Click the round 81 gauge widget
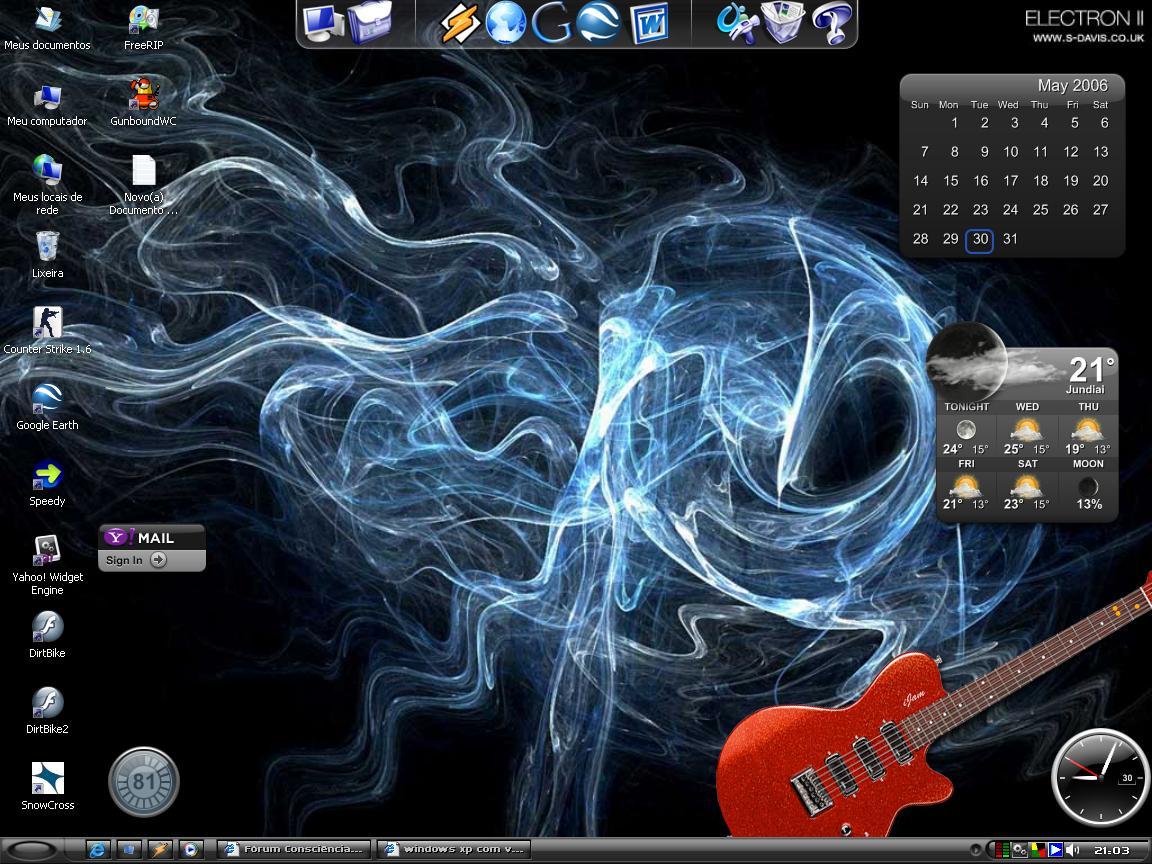 [x=144, y=782]
